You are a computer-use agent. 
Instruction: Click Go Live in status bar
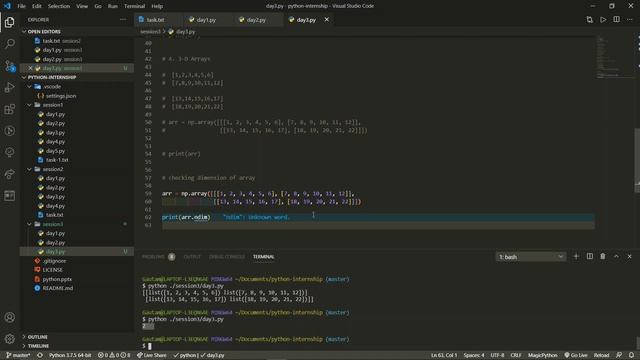[x=576, y=355]
